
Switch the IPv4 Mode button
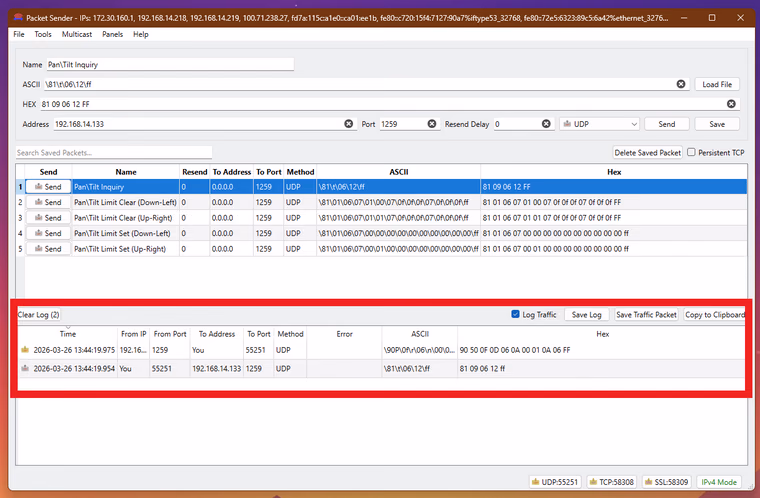(719, 482)
